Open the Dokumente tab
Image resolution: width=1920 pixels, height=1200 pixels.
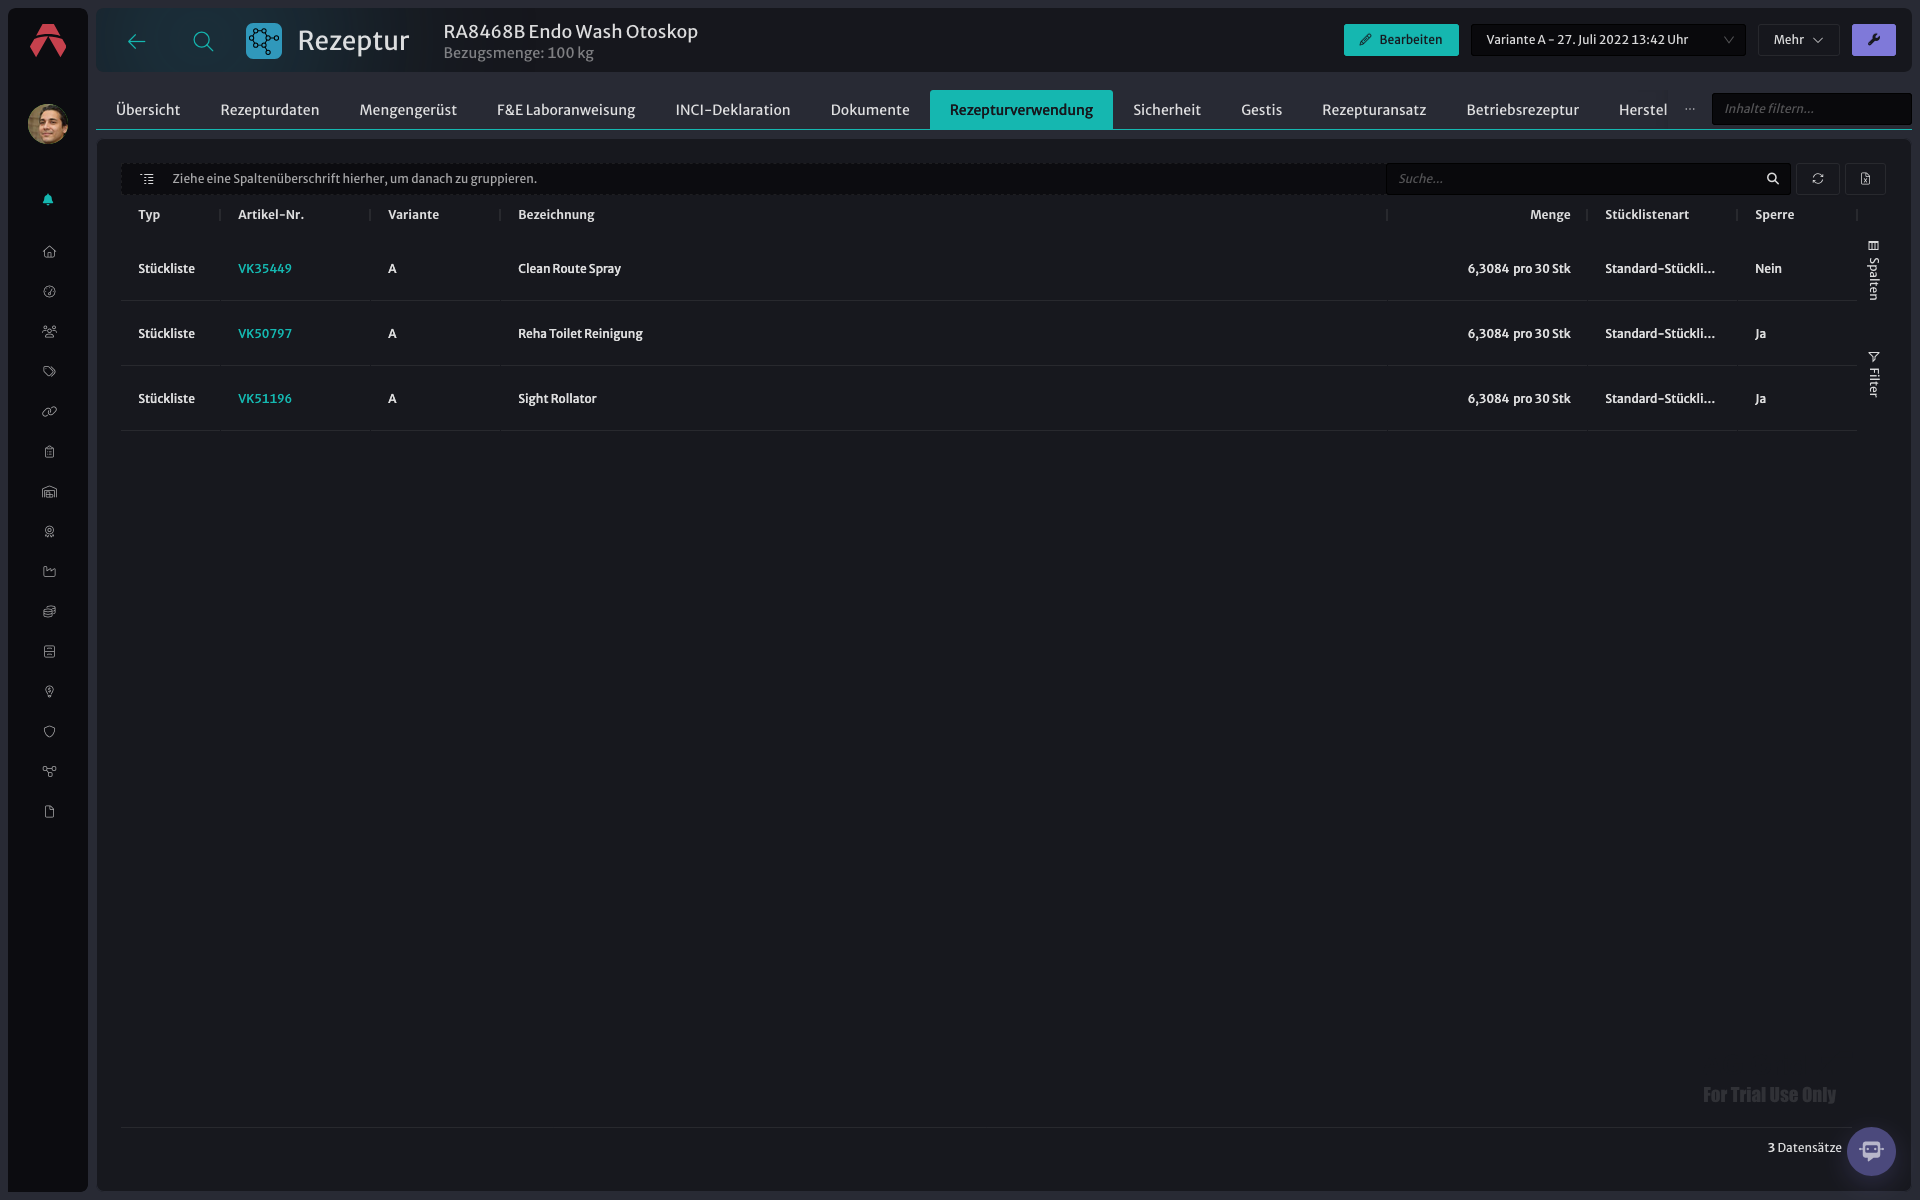point(870,110)
